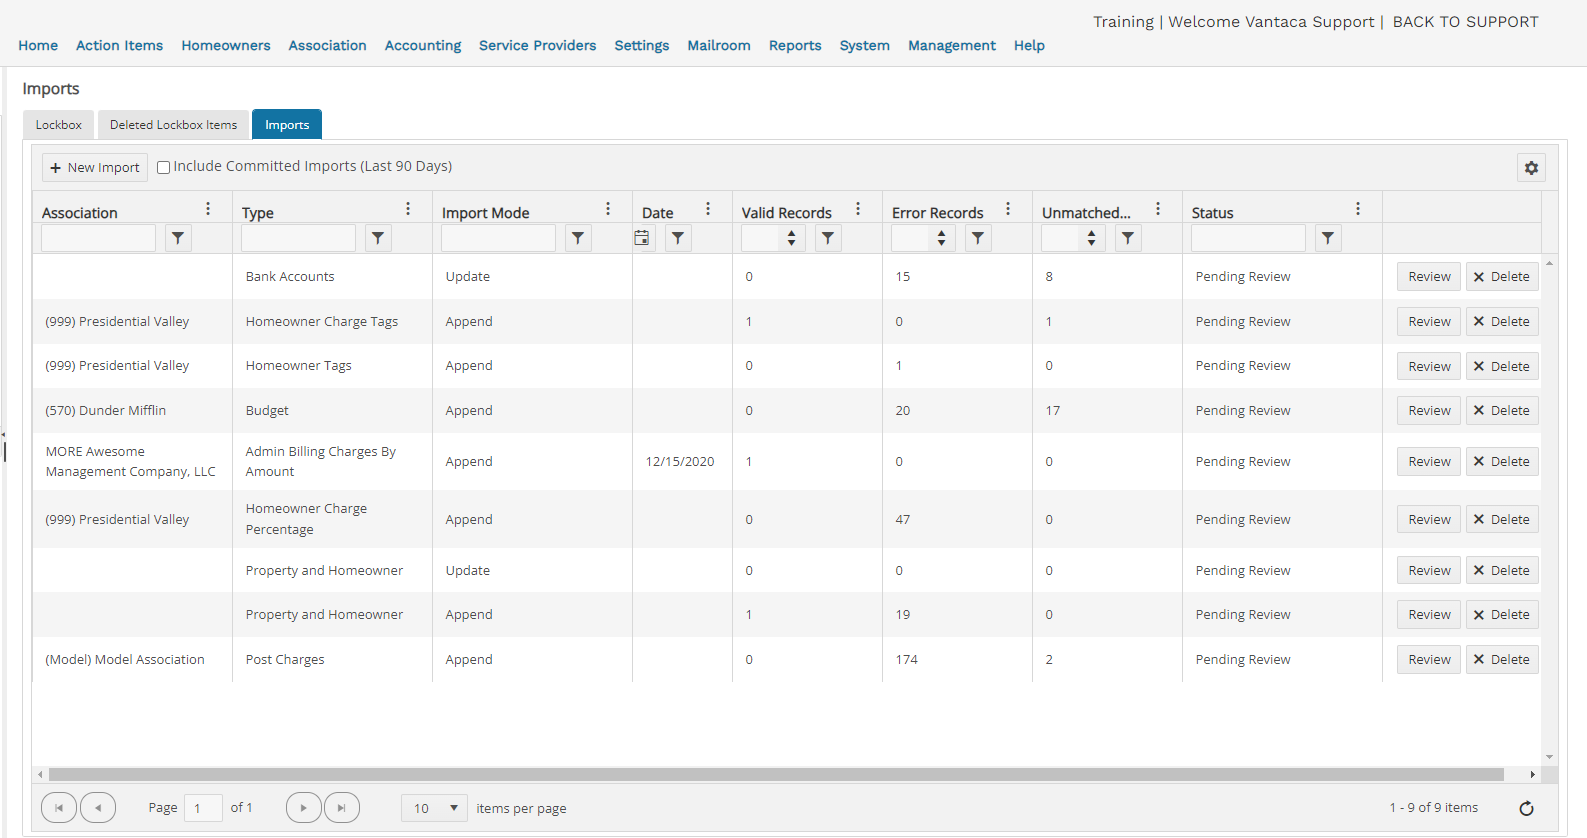Click the page number input field
1587x838 pixels.
tap(204, 808)
